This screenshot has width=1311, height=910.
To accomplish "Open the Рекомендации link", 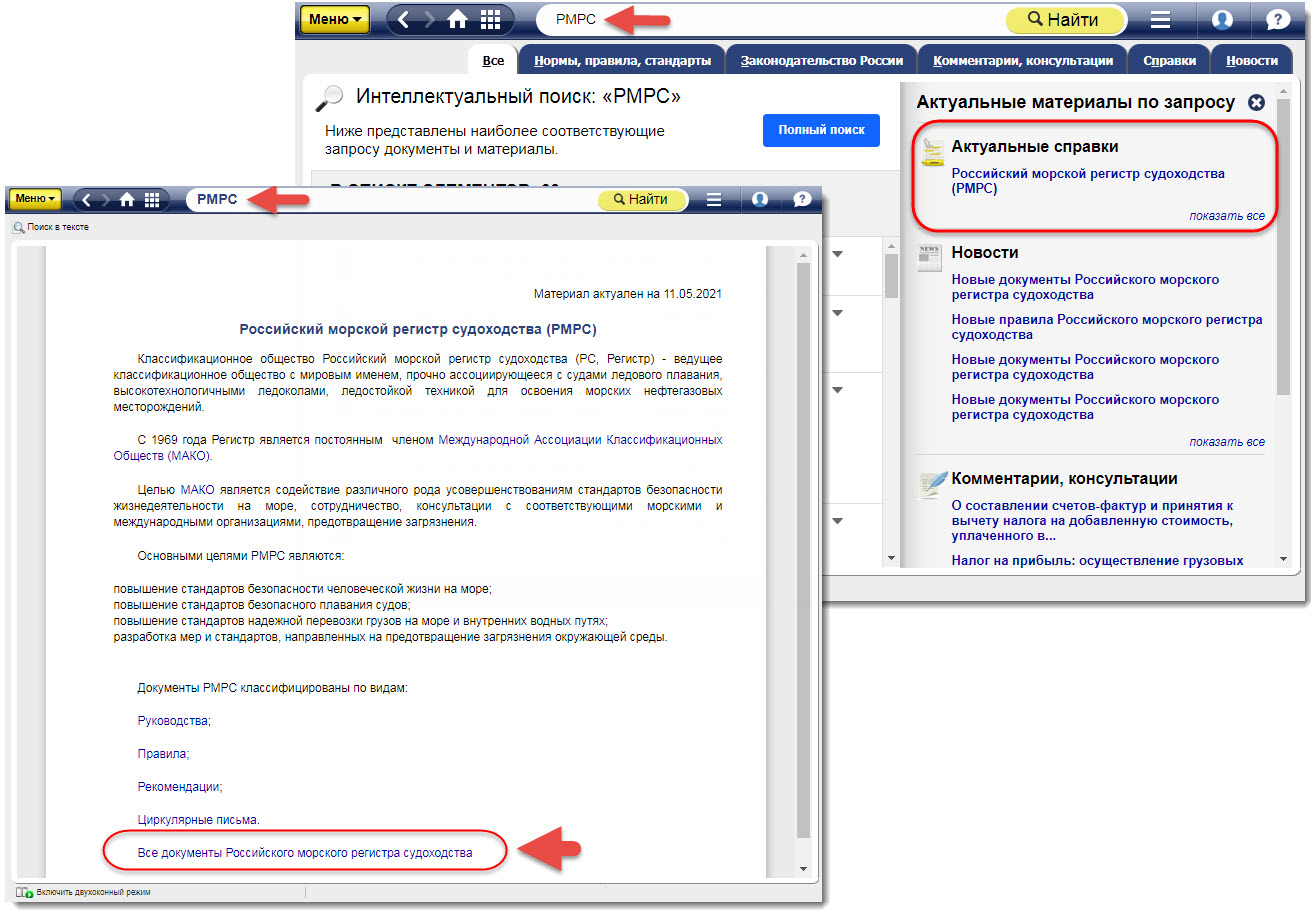I will [178, 787].
